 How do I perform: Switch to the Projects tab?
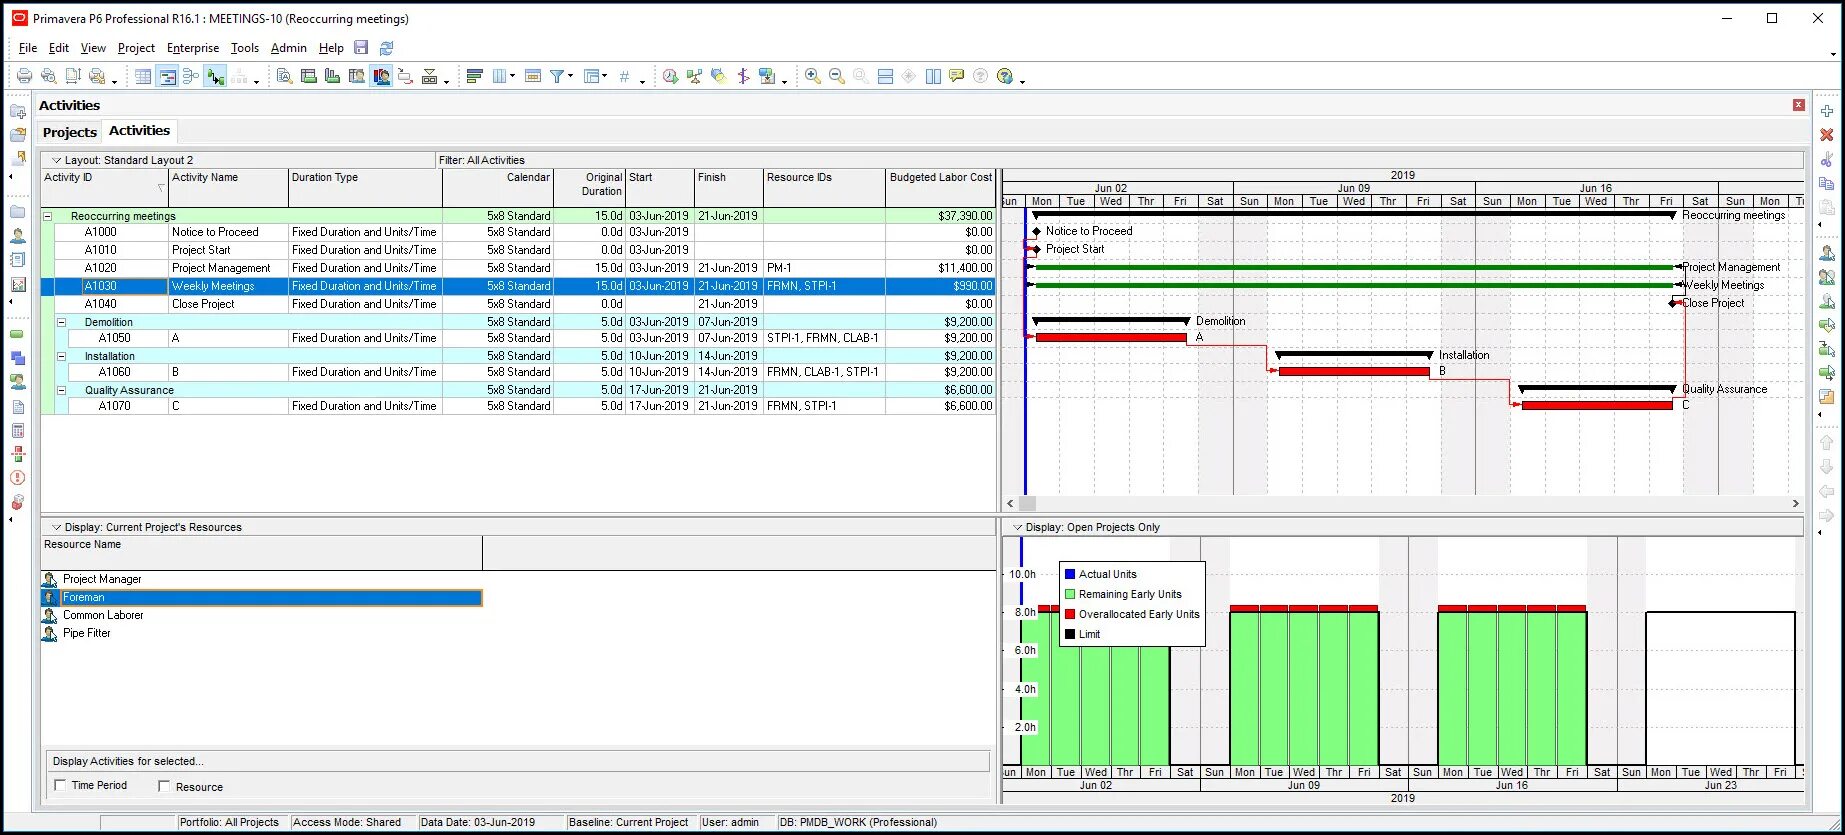point(70,132)
